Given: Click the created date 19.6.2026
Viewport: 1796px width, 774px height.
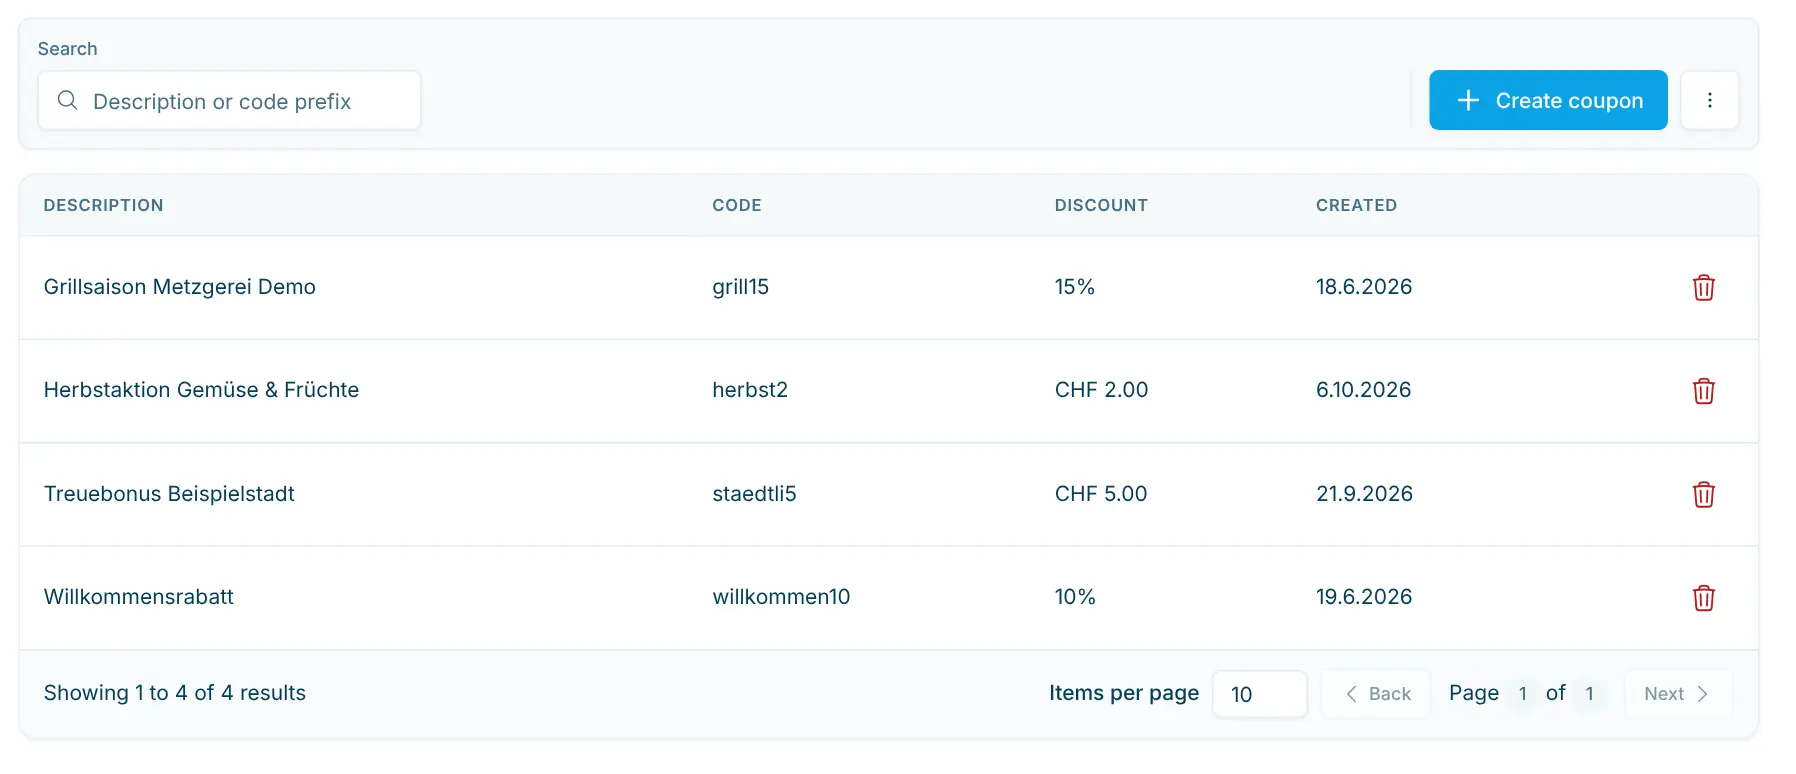Looking at the screenshot, I should (x=1364, y=597).
